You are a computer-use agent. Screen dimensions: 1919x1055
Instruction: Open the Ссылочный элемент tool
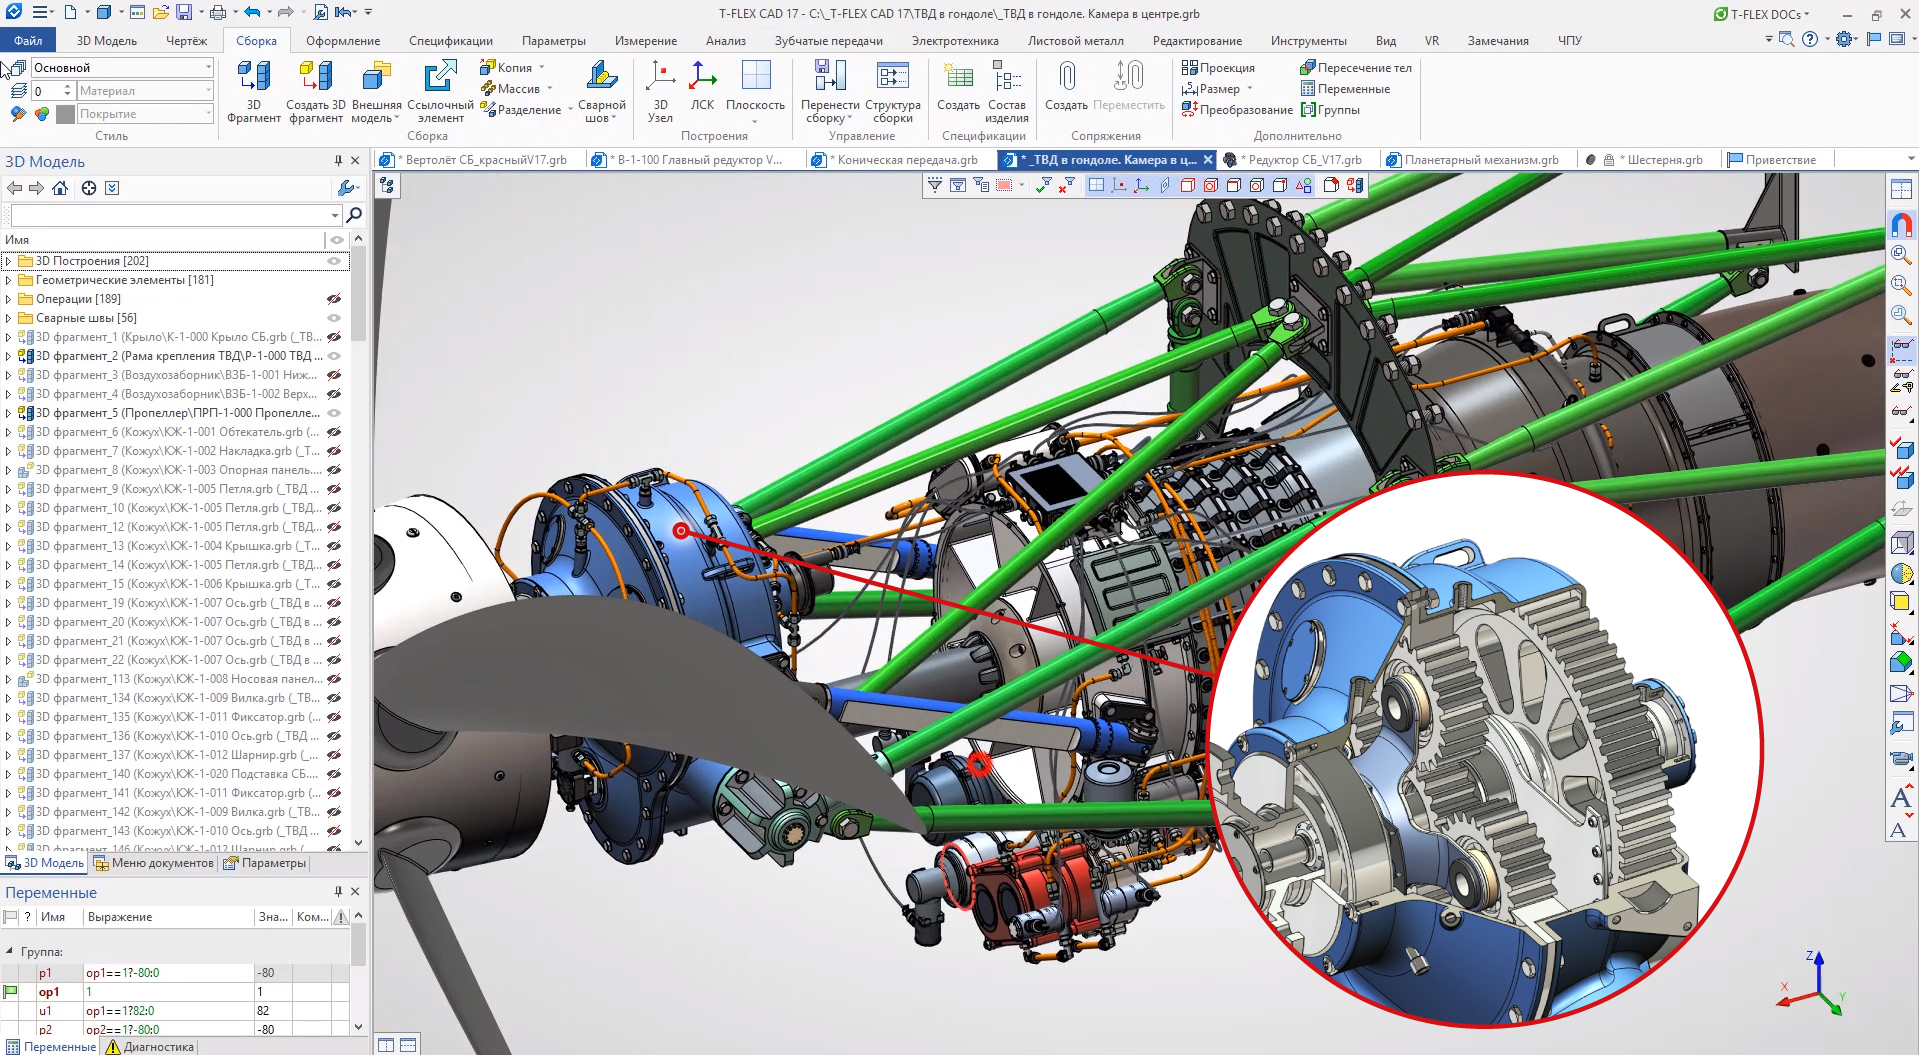coord(440,78)
